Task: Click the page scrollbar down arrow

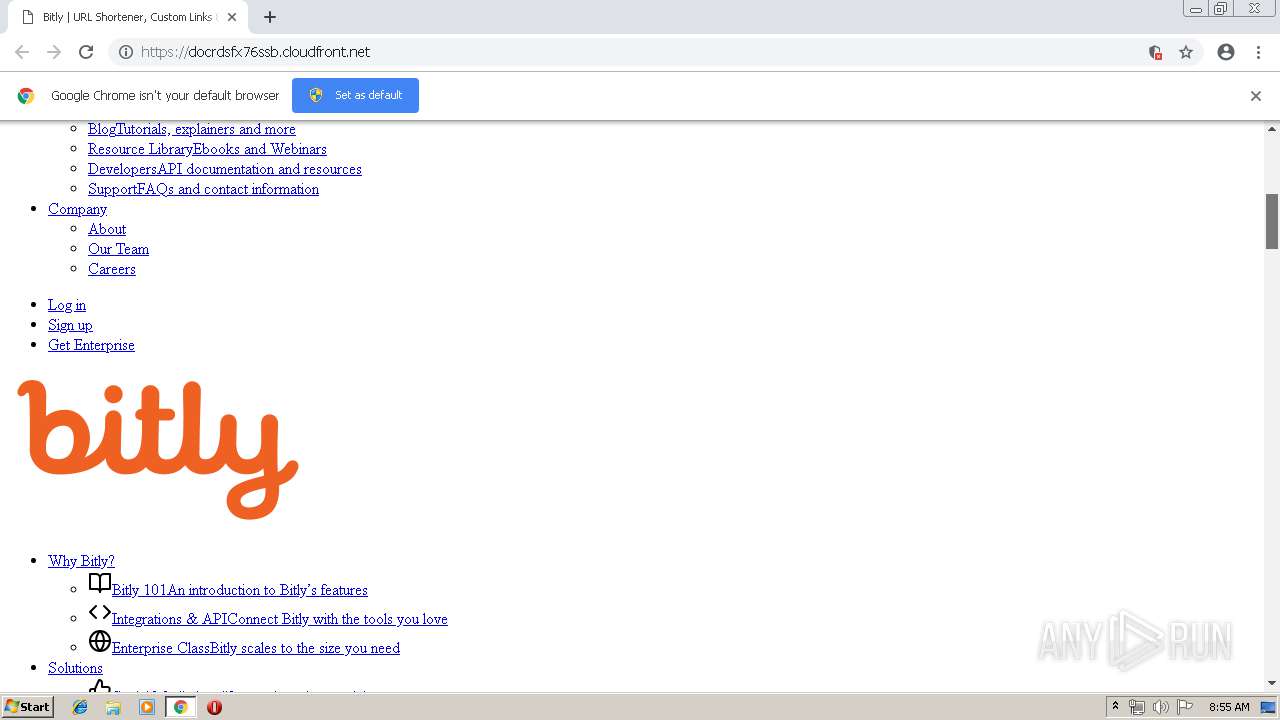Action: 1272,683
